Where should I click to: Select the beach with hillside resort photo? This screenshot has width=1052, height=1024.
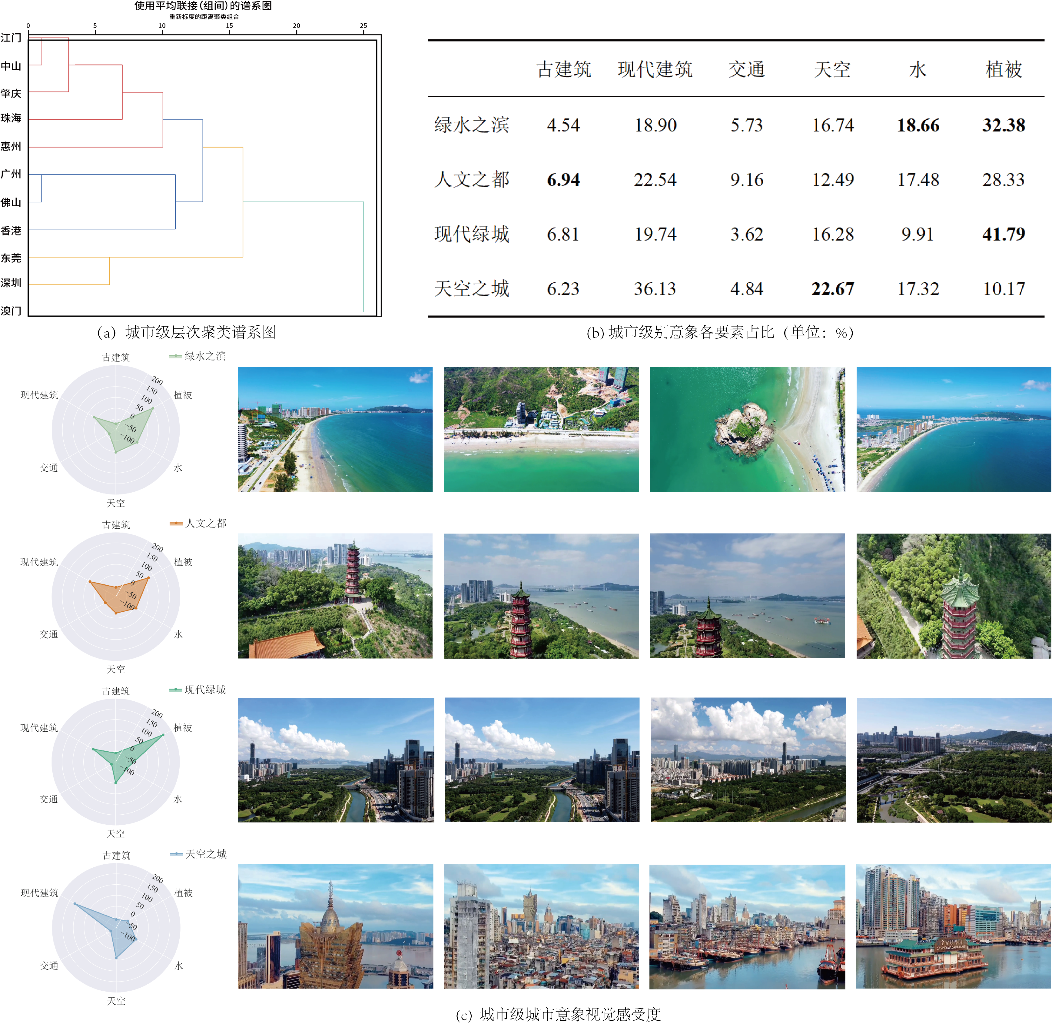540,429
